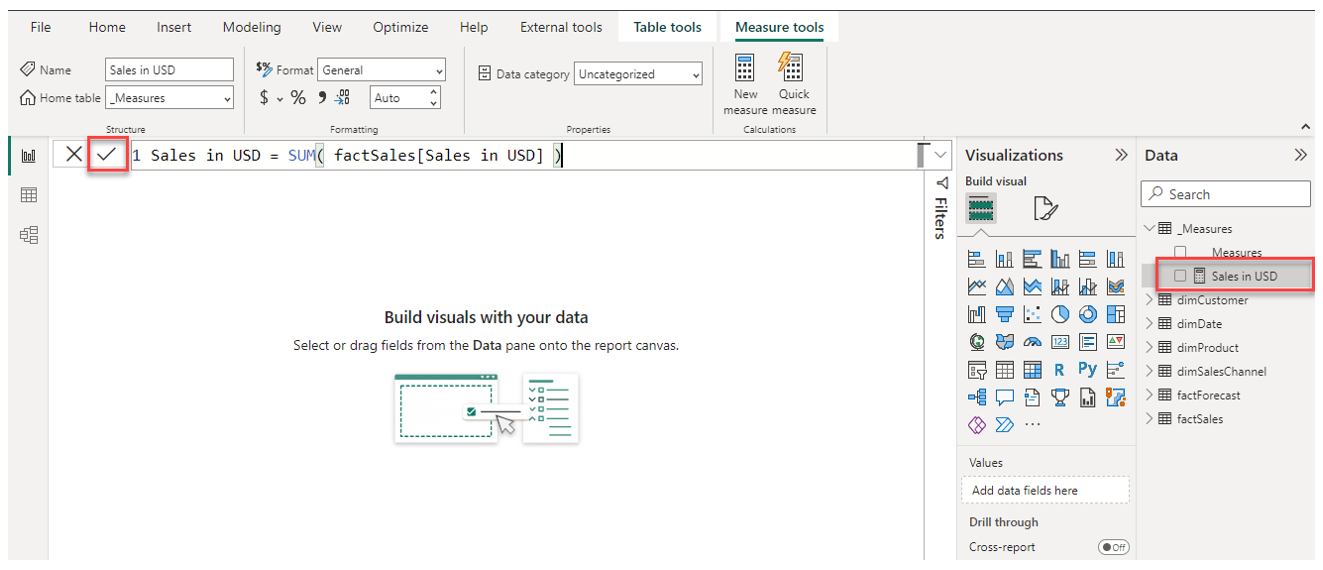Image resolution: width=1323 pixels, height=570 pixels.
Task: Pick the R script visual
Action: point(1060,369)
